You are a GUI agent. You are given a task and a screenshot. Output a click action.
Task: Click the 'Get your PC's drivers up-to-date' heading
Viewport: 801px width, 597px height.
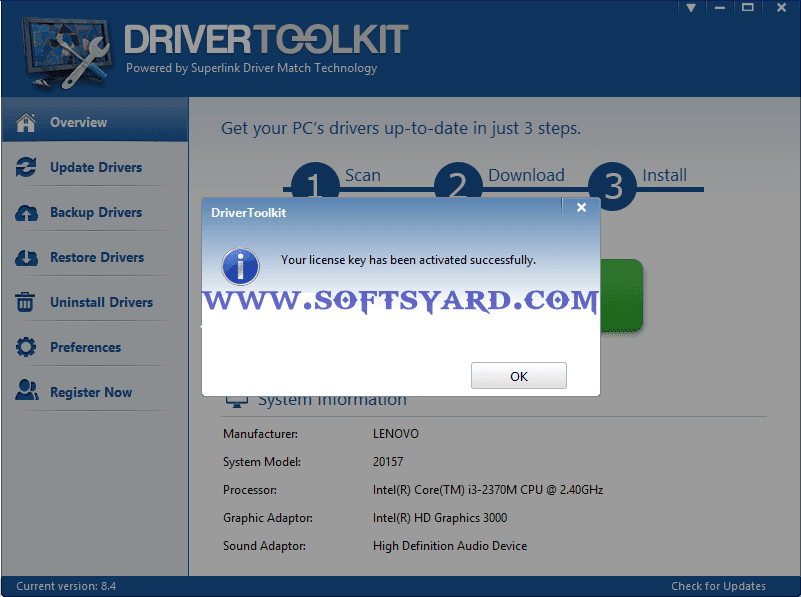[400, 128]
